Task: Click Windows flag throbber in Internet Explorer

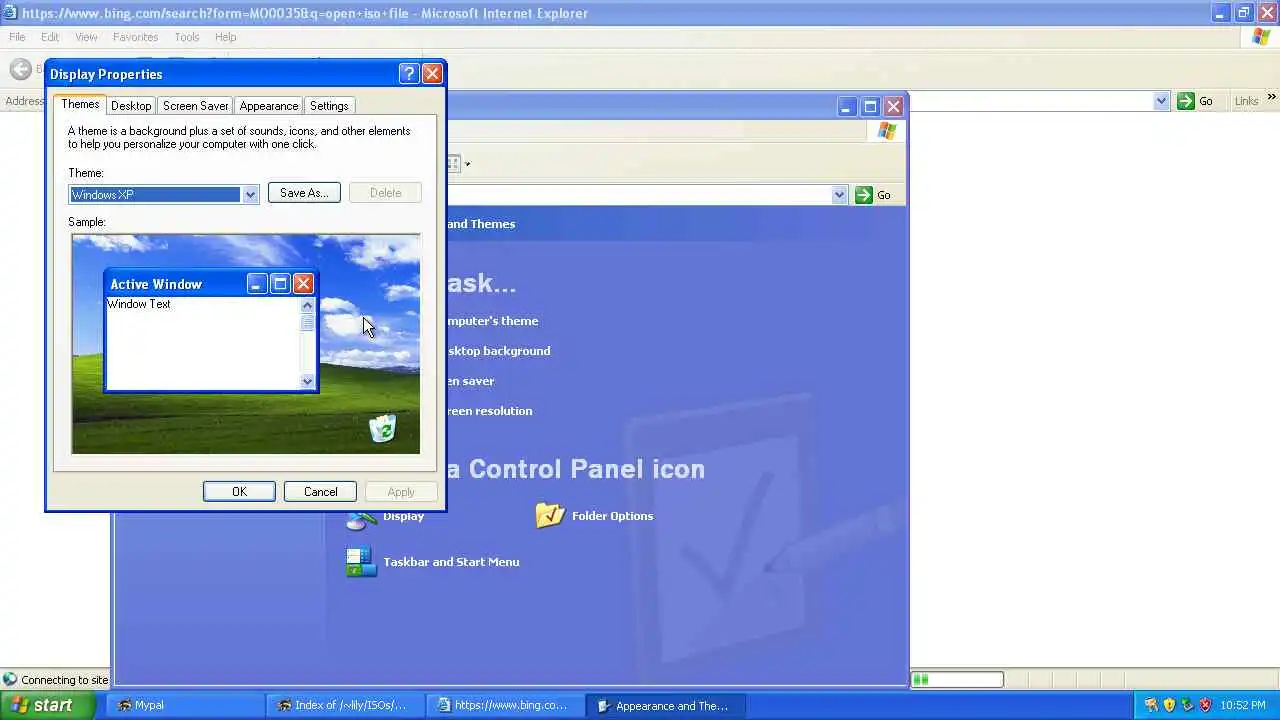Action: [1262, 37]
